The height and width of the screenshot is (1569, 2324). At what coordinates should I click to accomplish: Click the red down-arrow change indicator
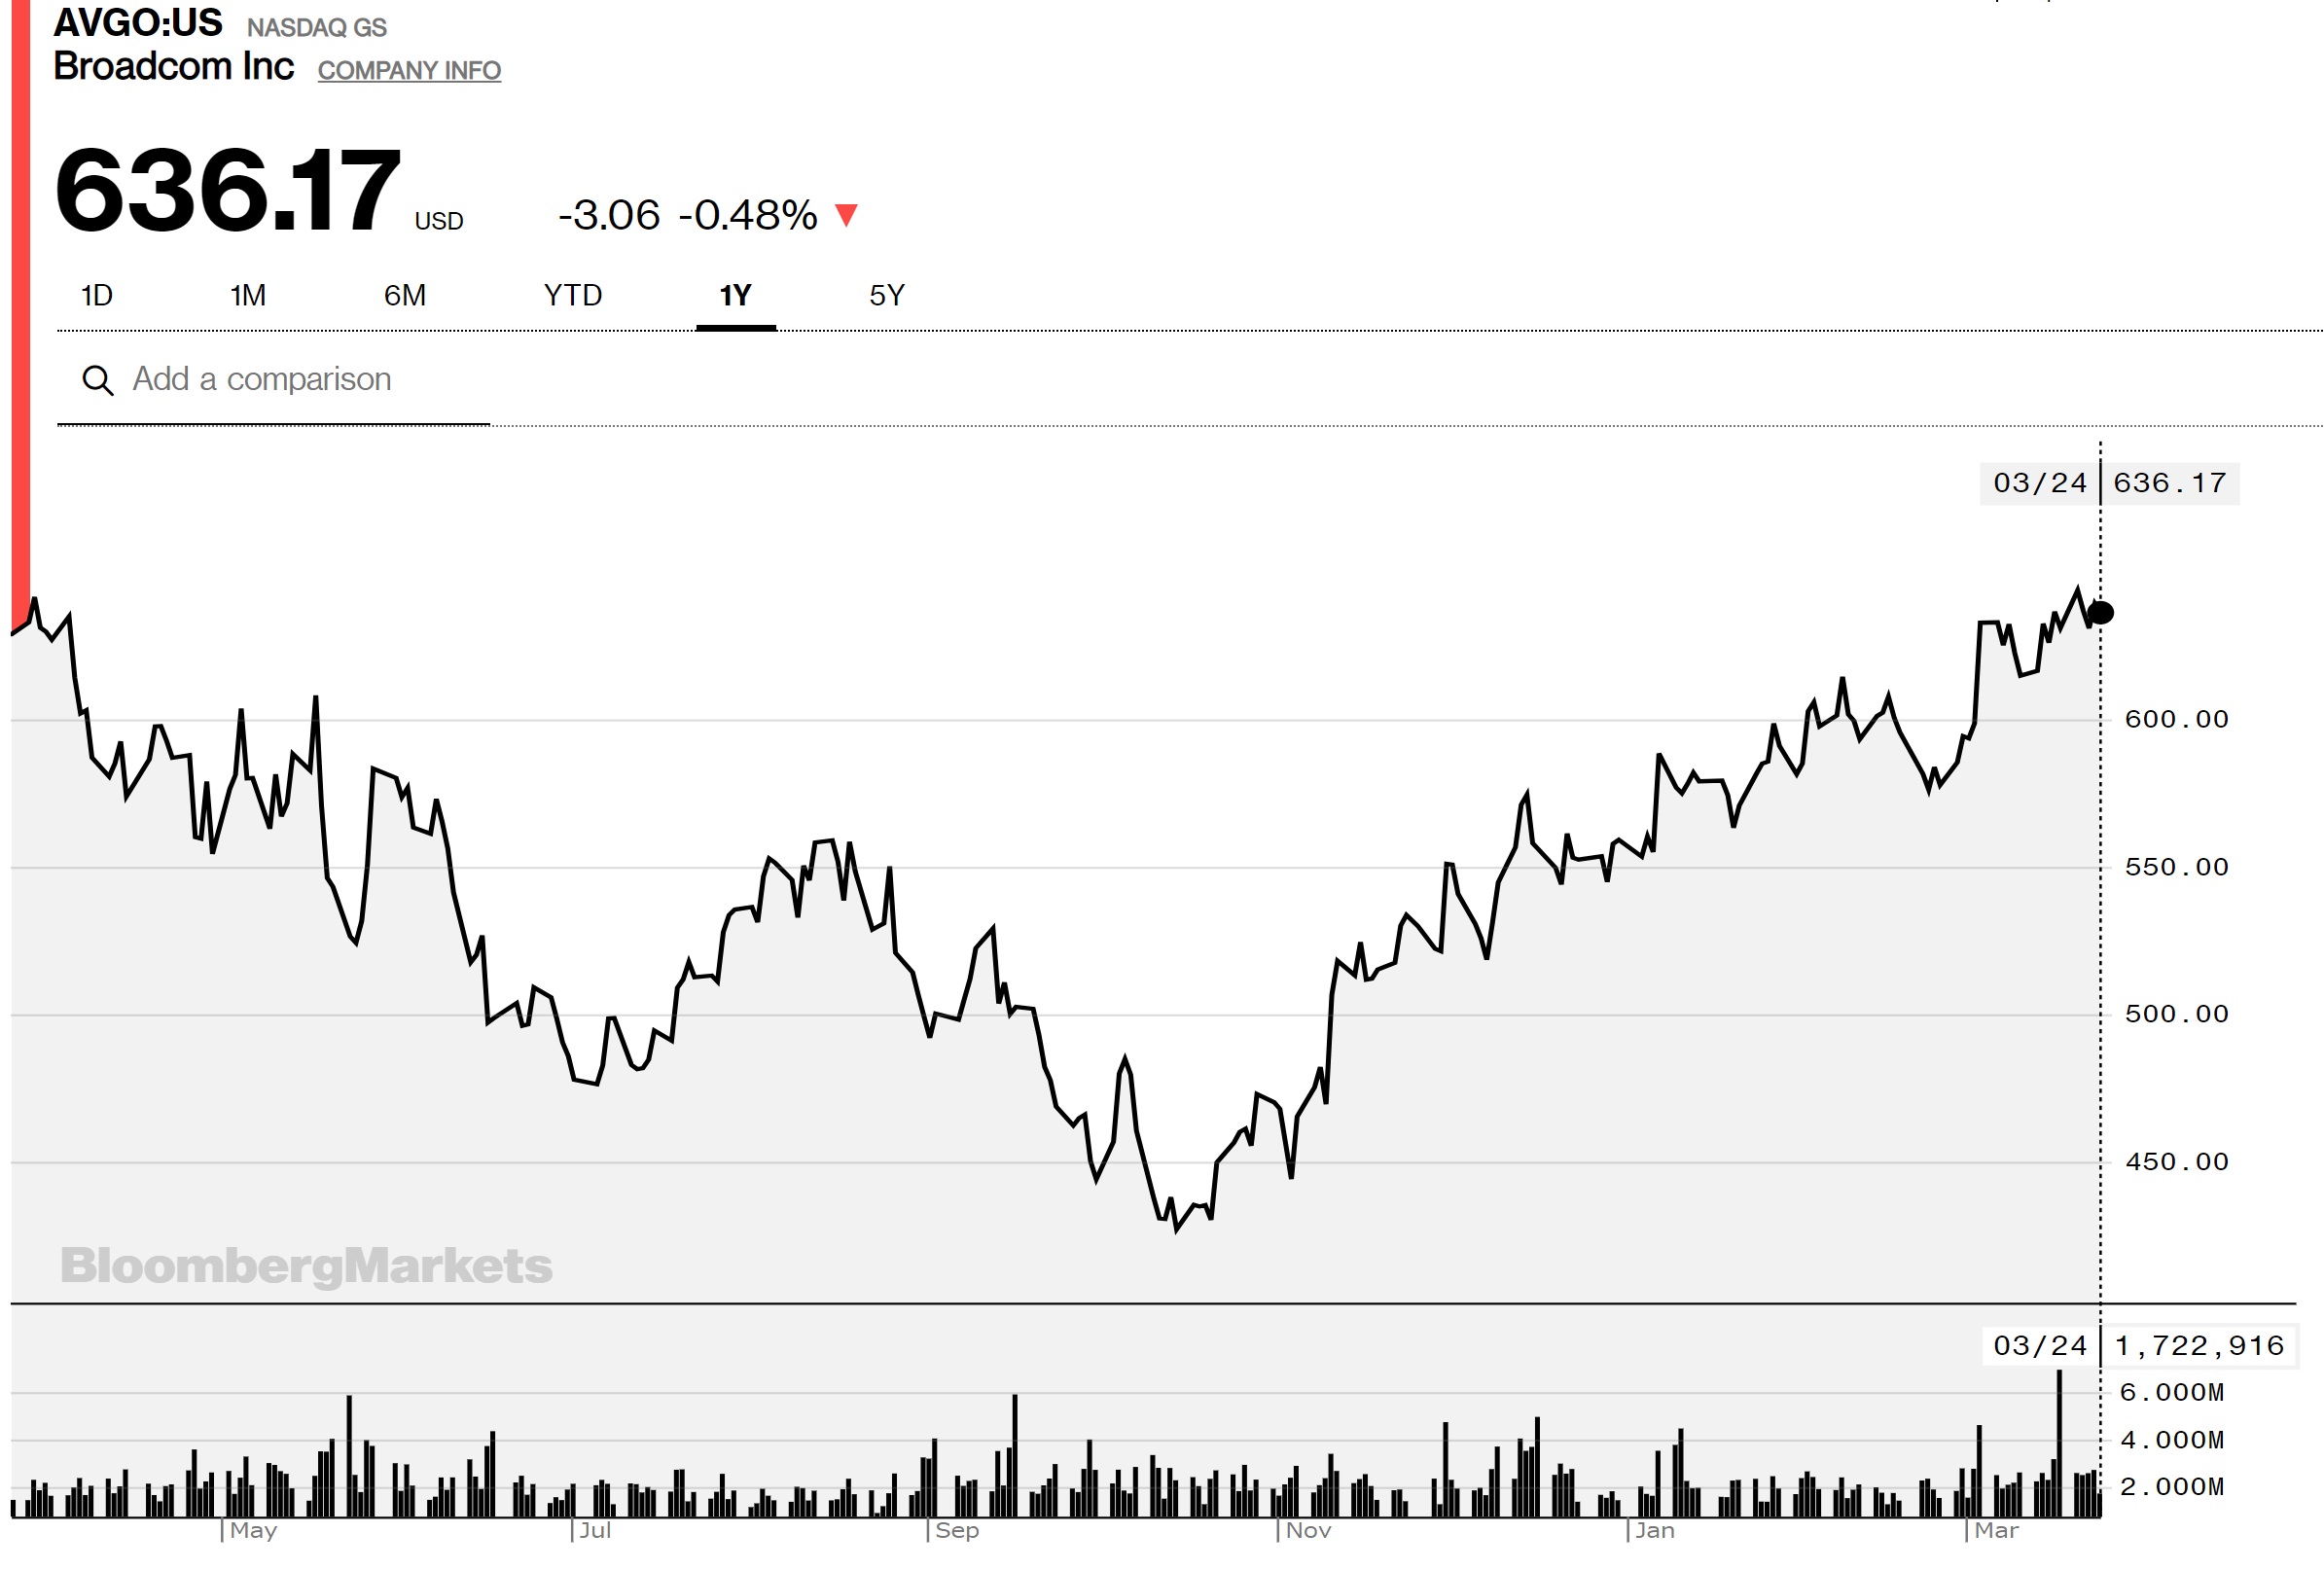click(846, 215)
